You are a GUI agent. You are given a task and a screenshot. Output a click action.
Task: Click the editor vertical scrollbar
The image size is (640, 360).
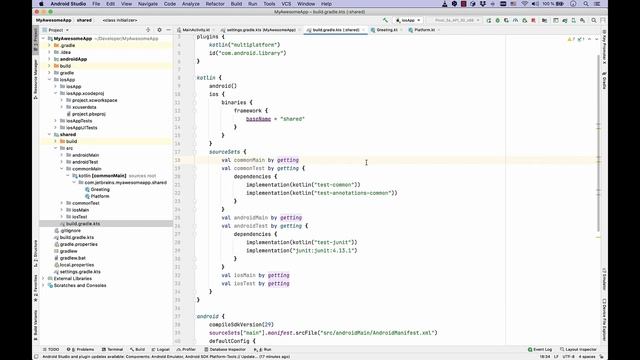click(598, 143)
